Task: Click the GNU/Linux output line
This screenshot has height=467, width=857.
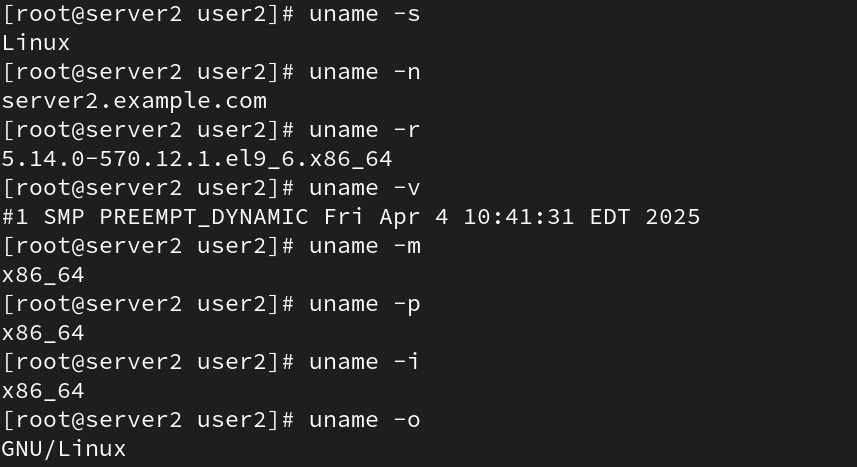Action: [x=64, y=449]
